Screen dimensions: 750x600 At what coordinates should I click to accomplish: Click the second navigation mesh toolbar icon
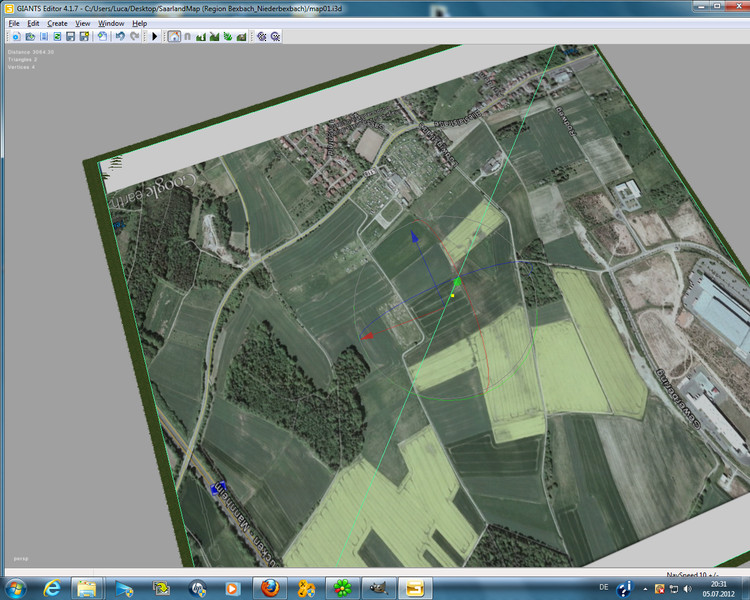276,36
